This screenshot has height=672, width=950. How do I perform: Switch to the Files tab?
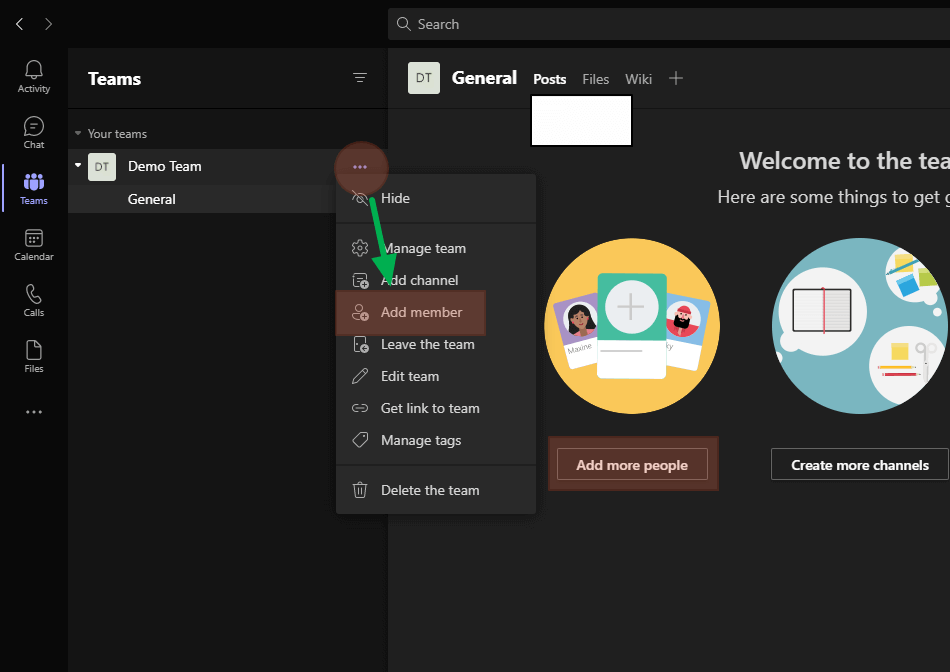596,79
